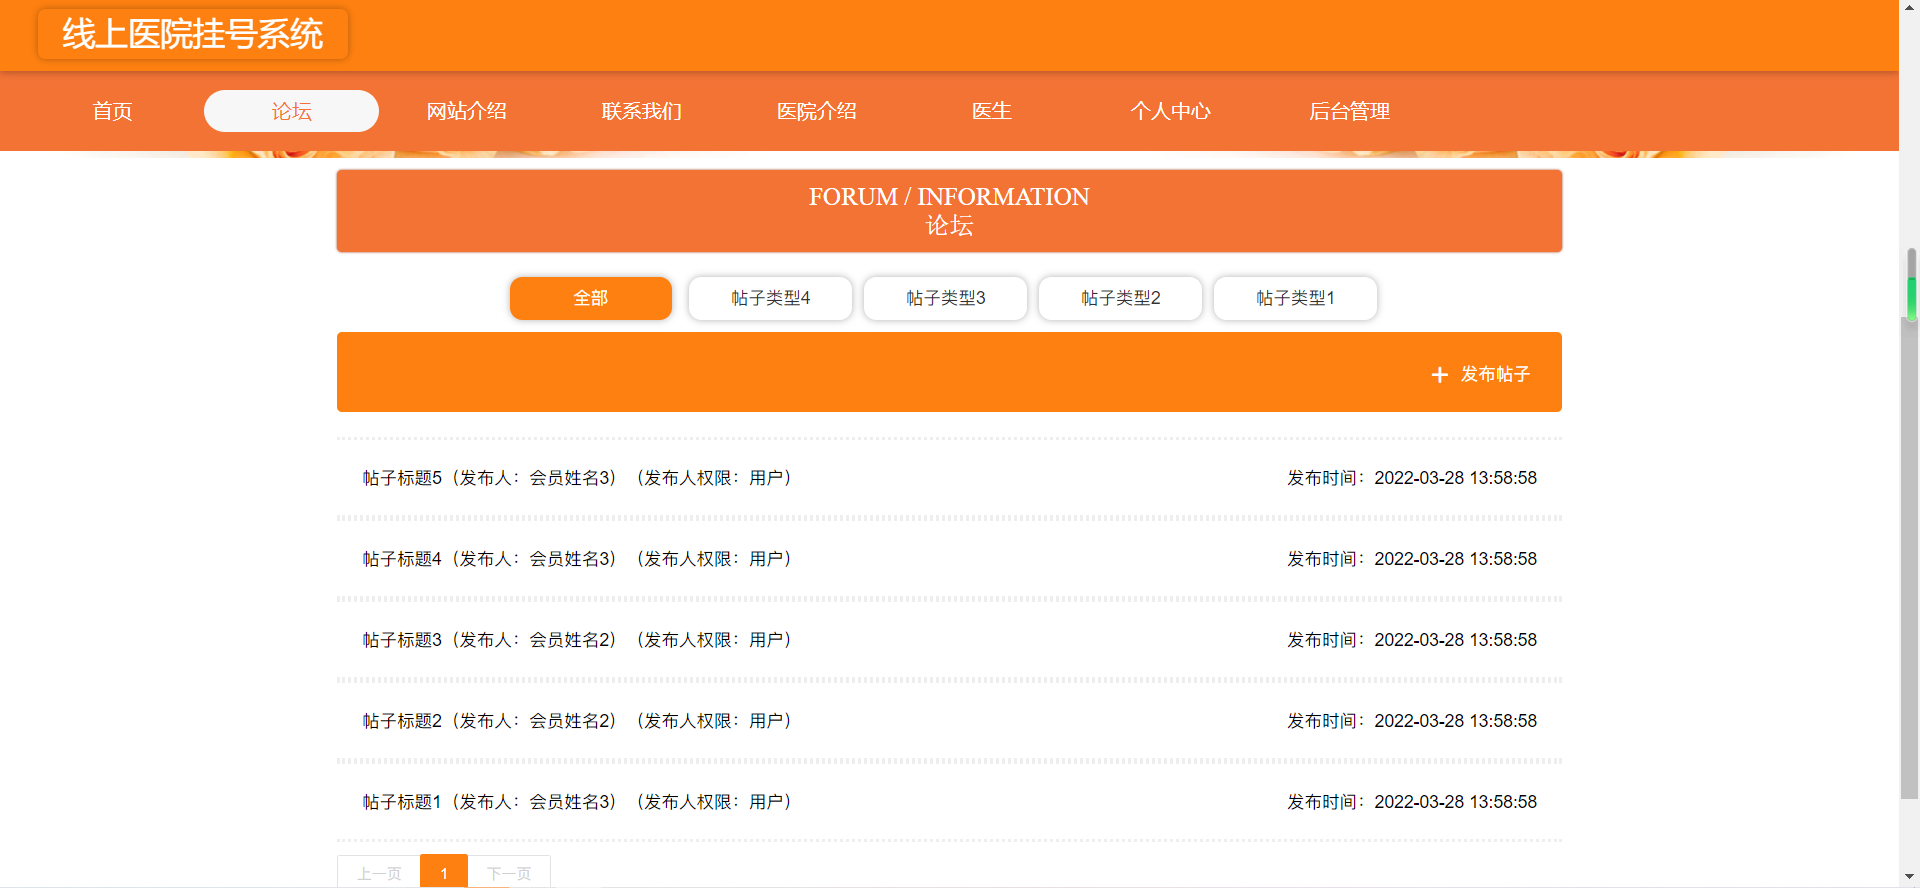
Task: Filter posts by 帖子类型3
Action: (945, 298)
